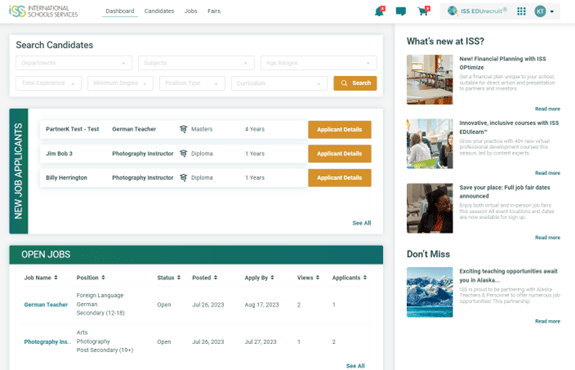Sort by Position column arrows

pos(103,278)
